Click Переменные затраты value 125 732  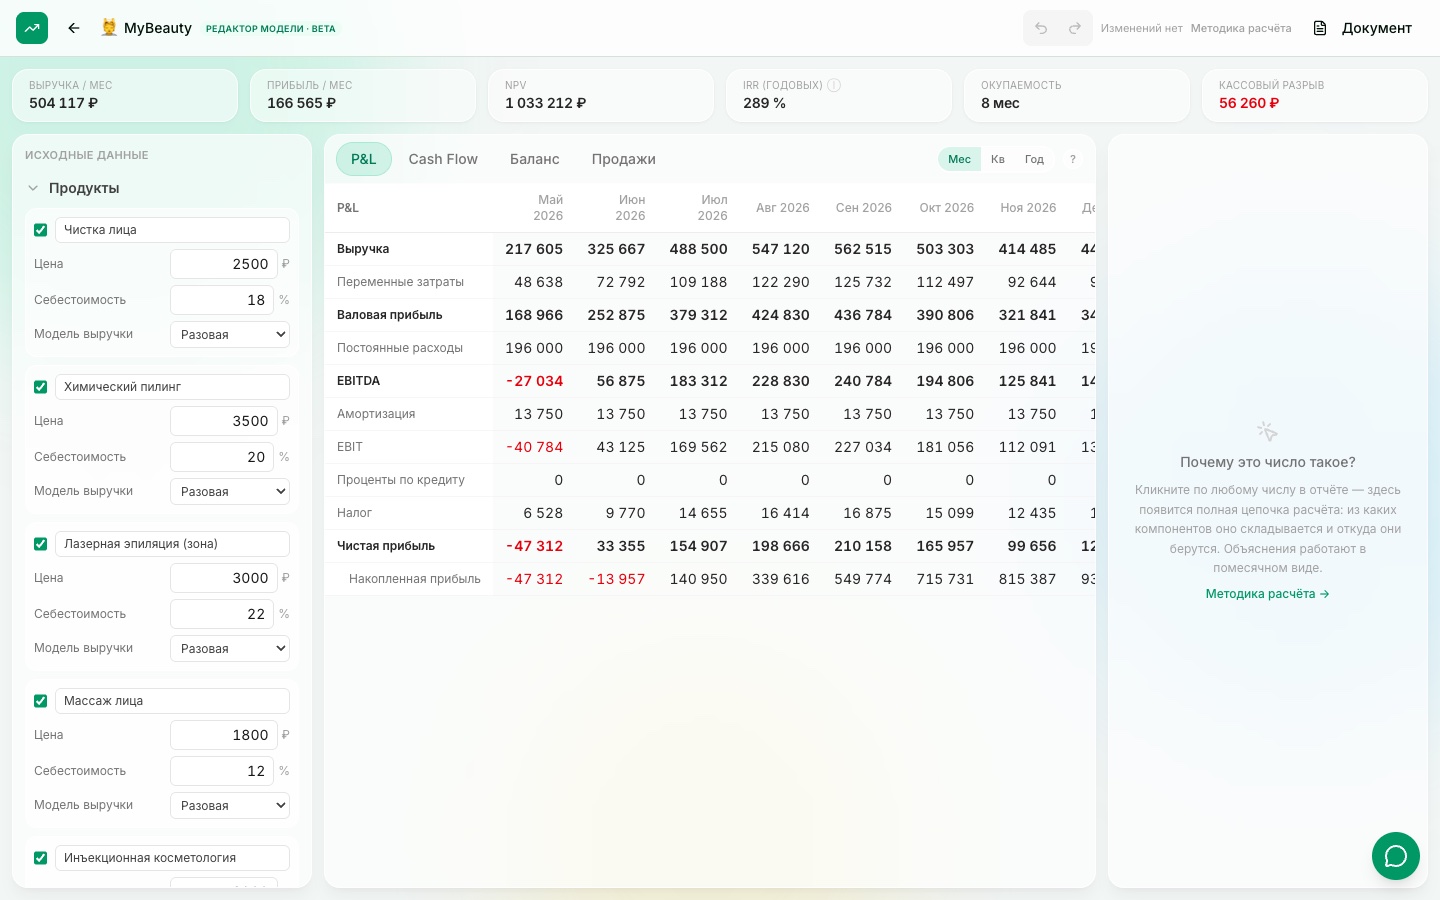[x=863, y=282]
